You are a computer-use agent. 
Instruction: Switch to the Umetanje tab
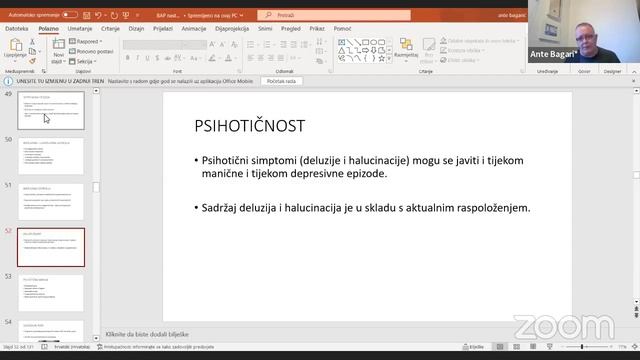[80, 29]
